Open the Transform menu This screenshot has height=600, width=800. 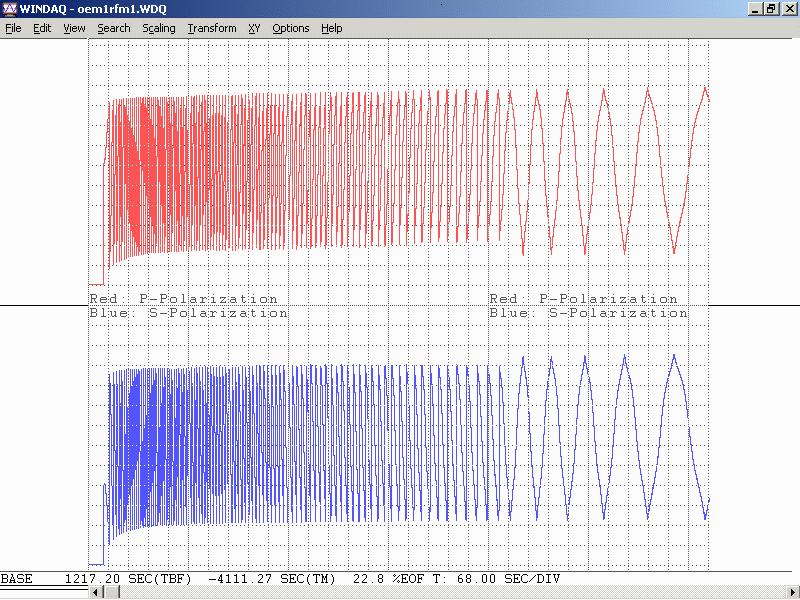coord(212,28)
